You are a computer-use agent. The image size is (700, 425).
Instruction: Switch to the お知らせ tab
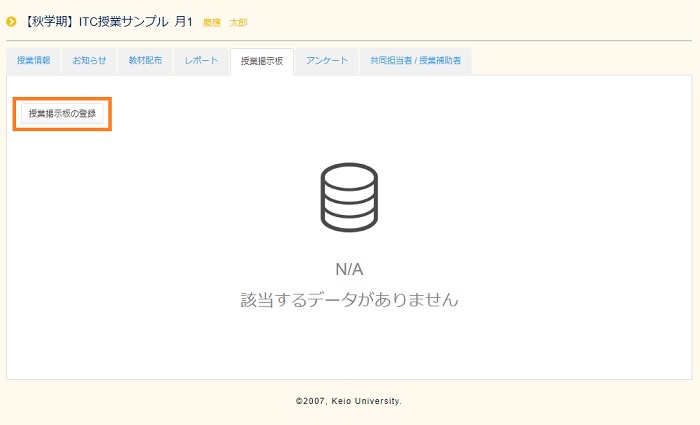coord(89,61)
